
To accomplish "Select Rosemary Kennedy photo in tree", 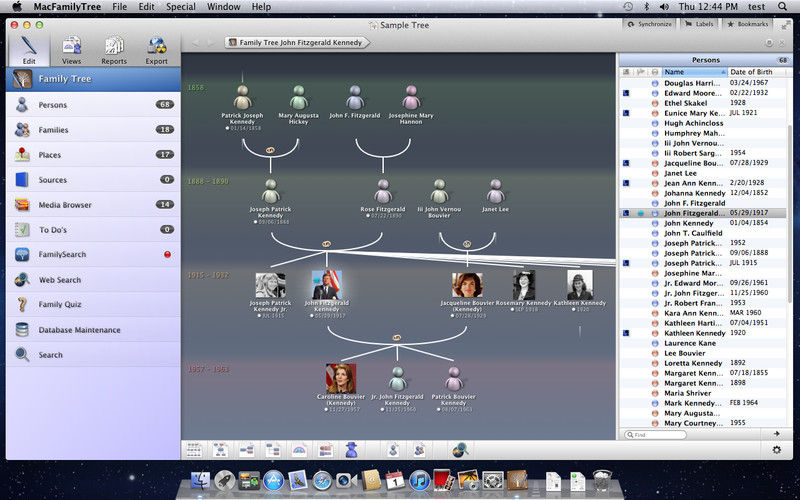I will tap(524, 285).
